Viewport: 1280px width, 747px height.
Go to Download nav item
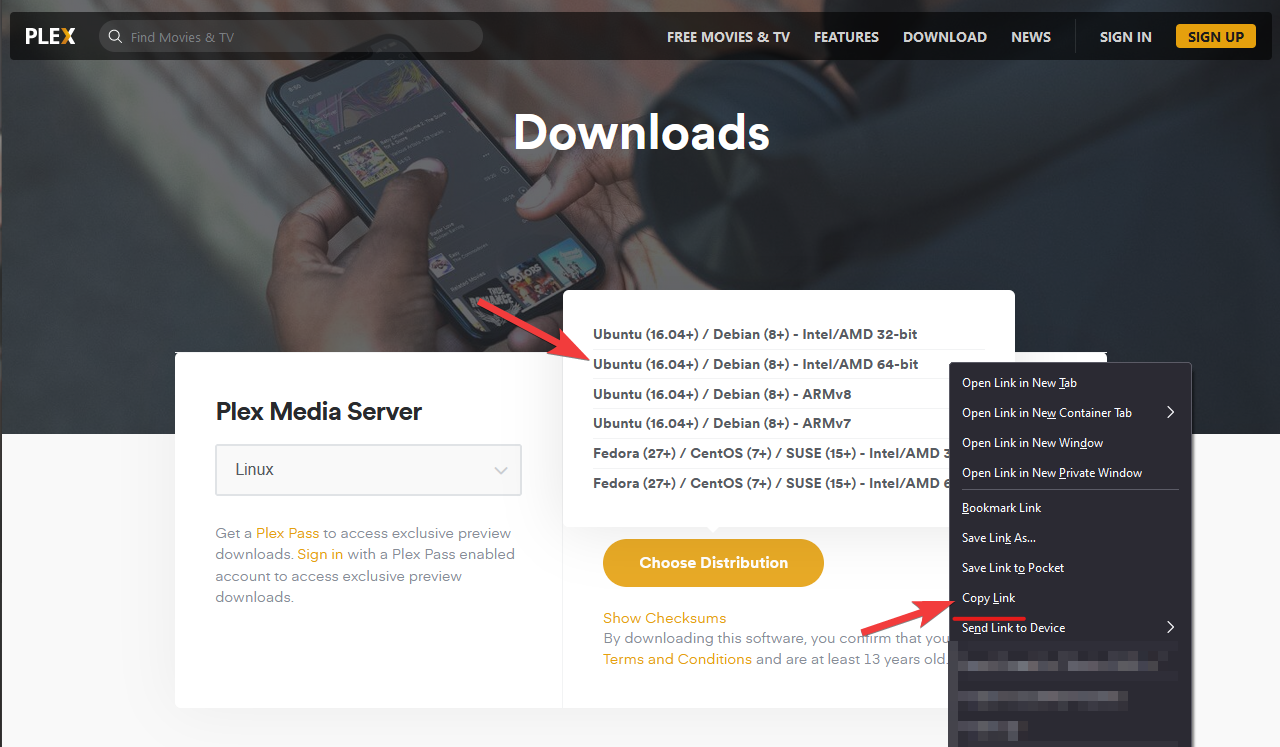[945, 37]
